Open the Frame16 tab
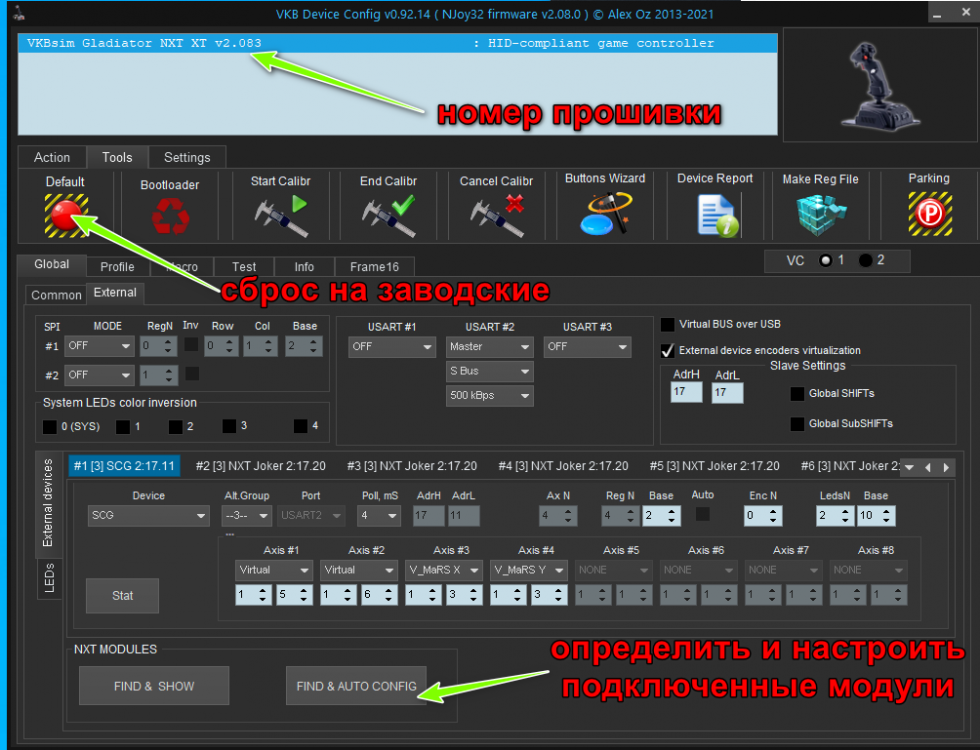Image resolution: width=980 pixels, height=750 pixels. [374, 267]
